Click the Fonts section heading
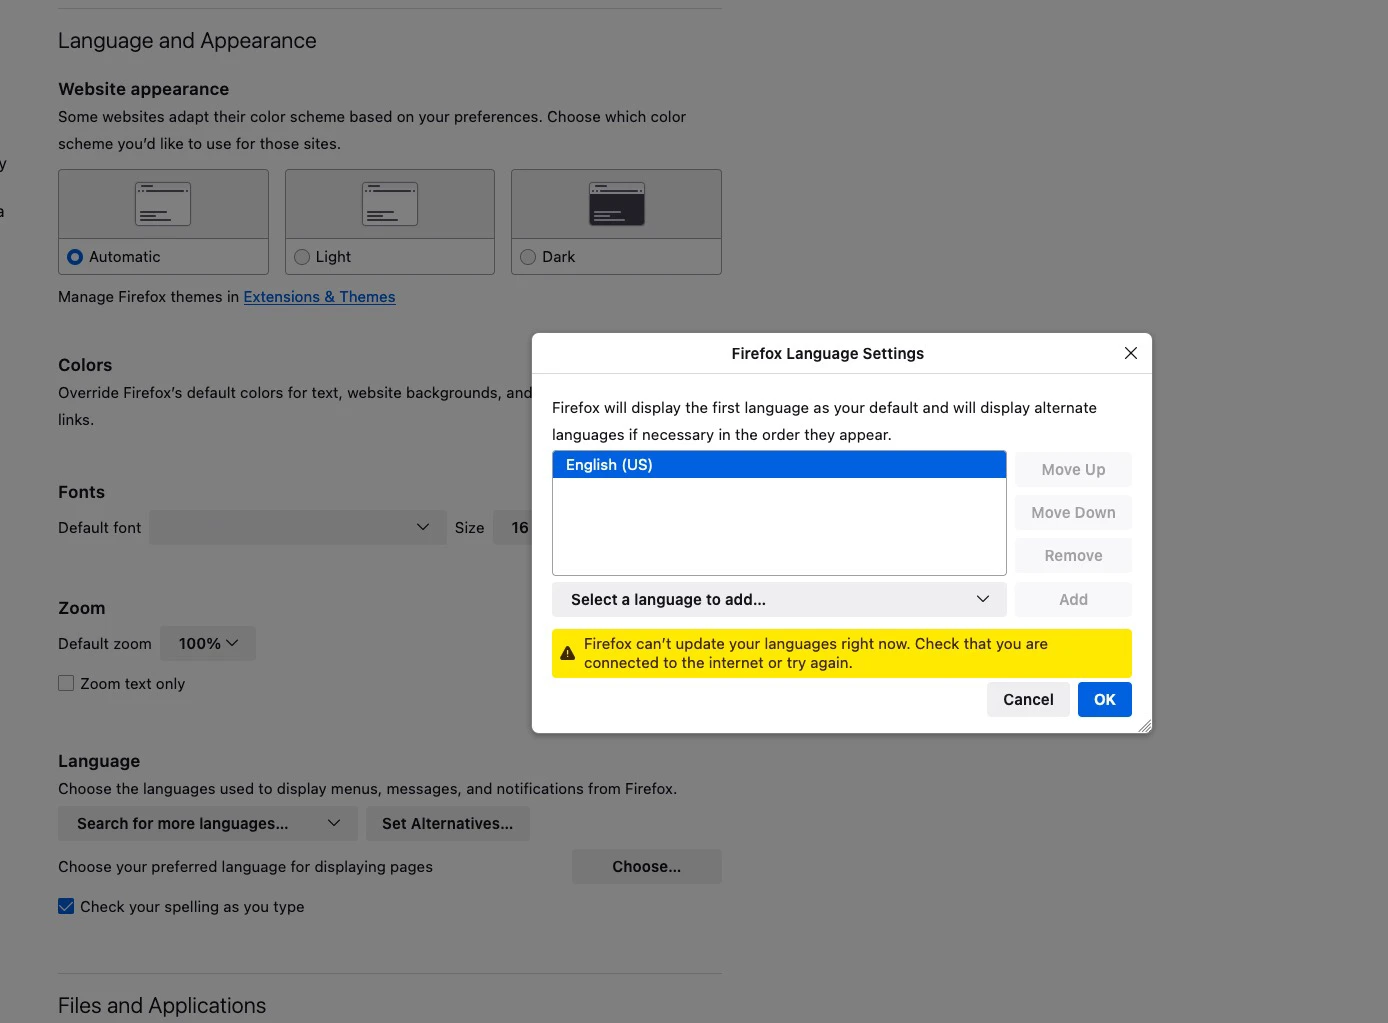The image size is (1388, 1023). pyautogui.click(x=81, y=492)
